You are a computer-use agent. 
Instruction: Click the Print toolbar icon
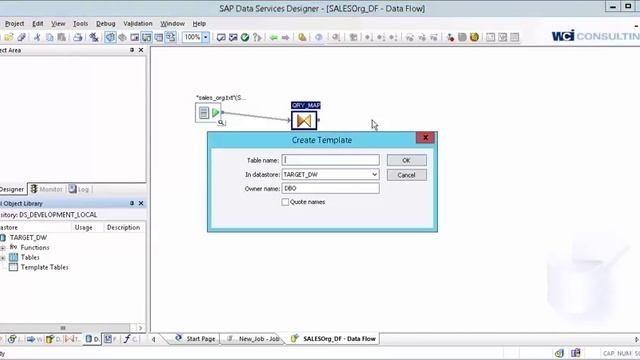(x=78, y=37)
